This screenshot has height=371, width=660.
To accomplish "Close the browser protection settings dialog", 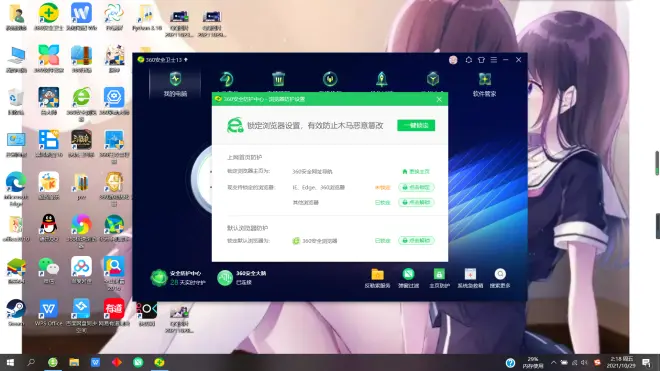I will tap(439, 99).
